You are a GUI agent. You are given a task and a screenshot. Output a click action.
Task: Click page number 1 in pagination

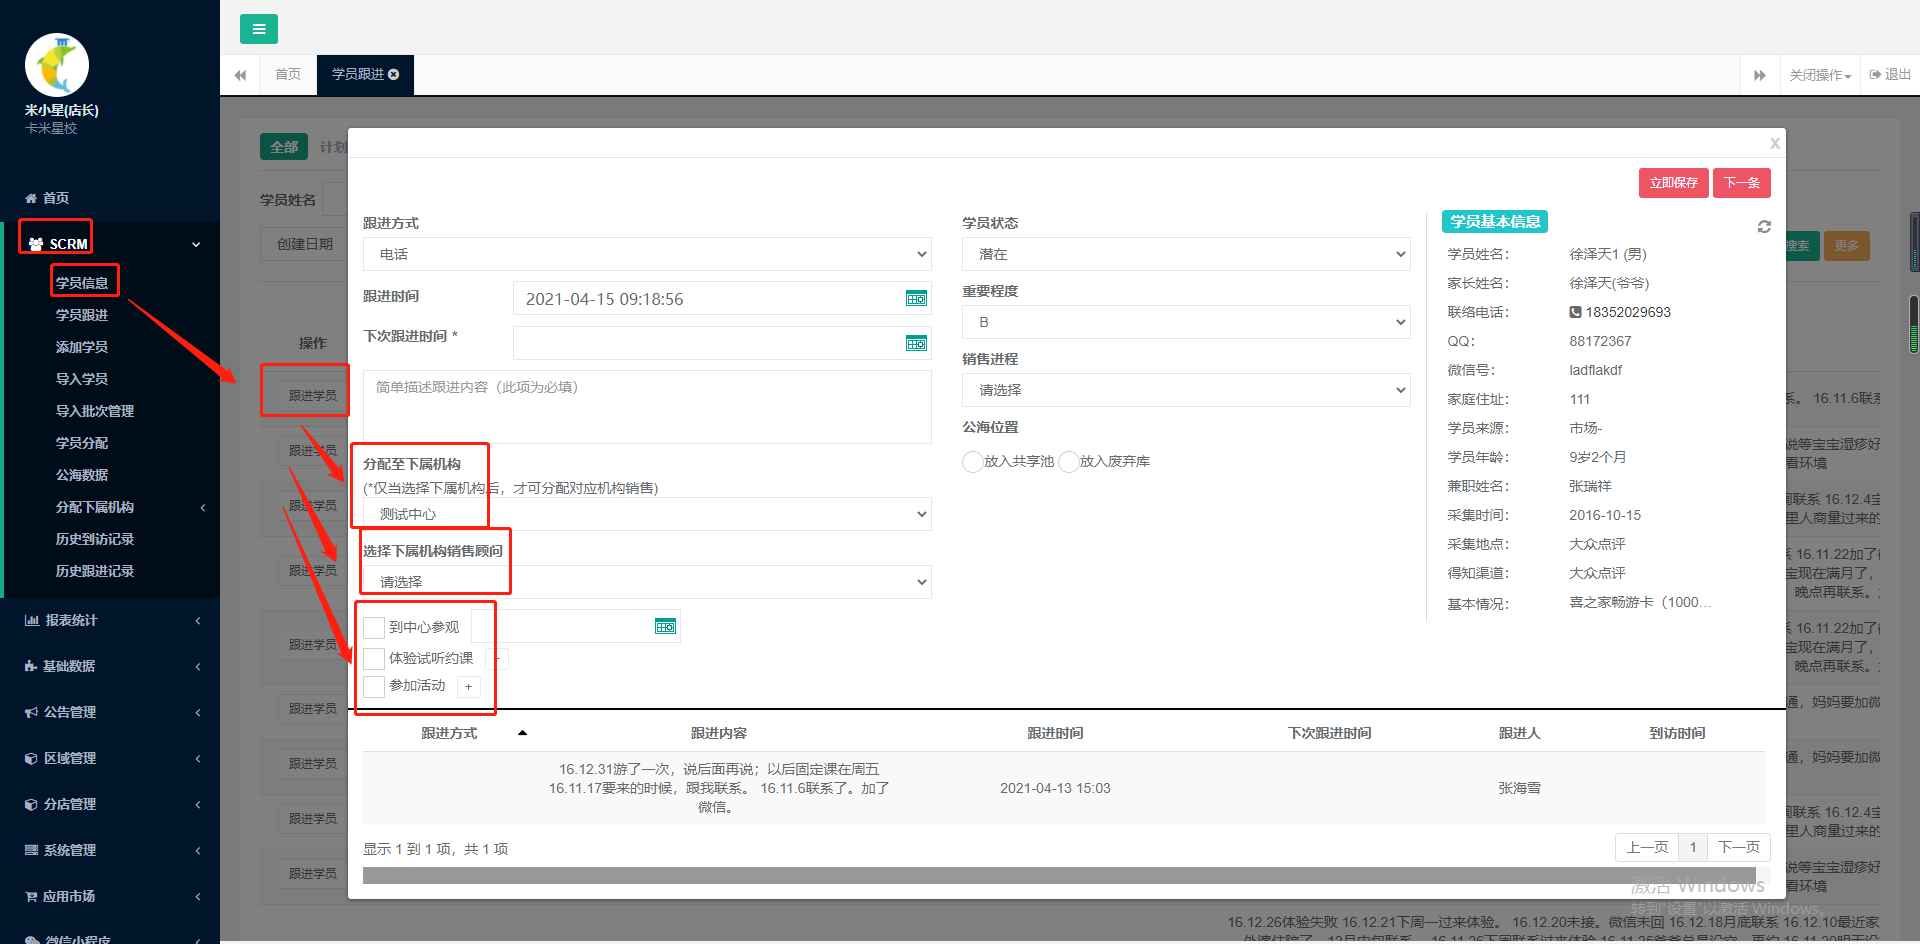(x=1692, y=847)
